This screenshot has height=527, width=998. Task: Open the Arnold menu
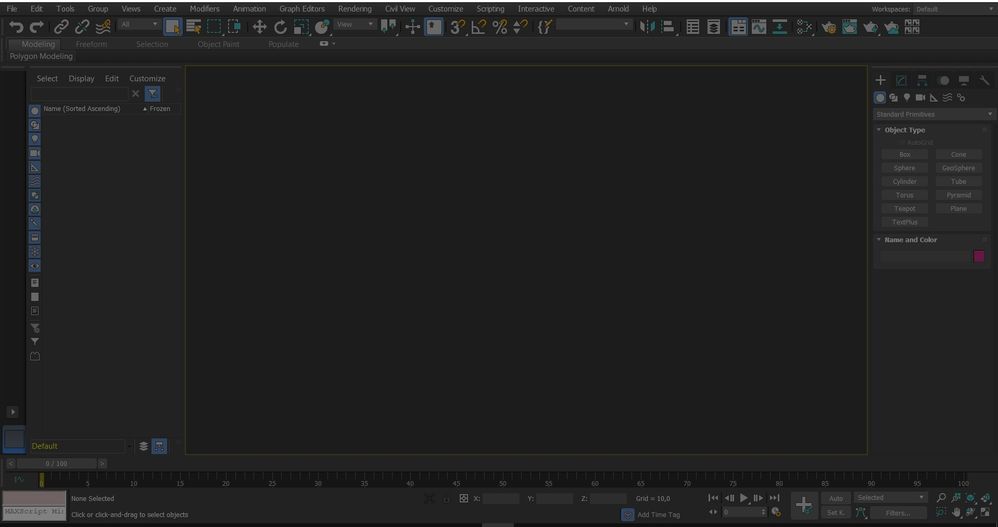click(x=618, y=9)
